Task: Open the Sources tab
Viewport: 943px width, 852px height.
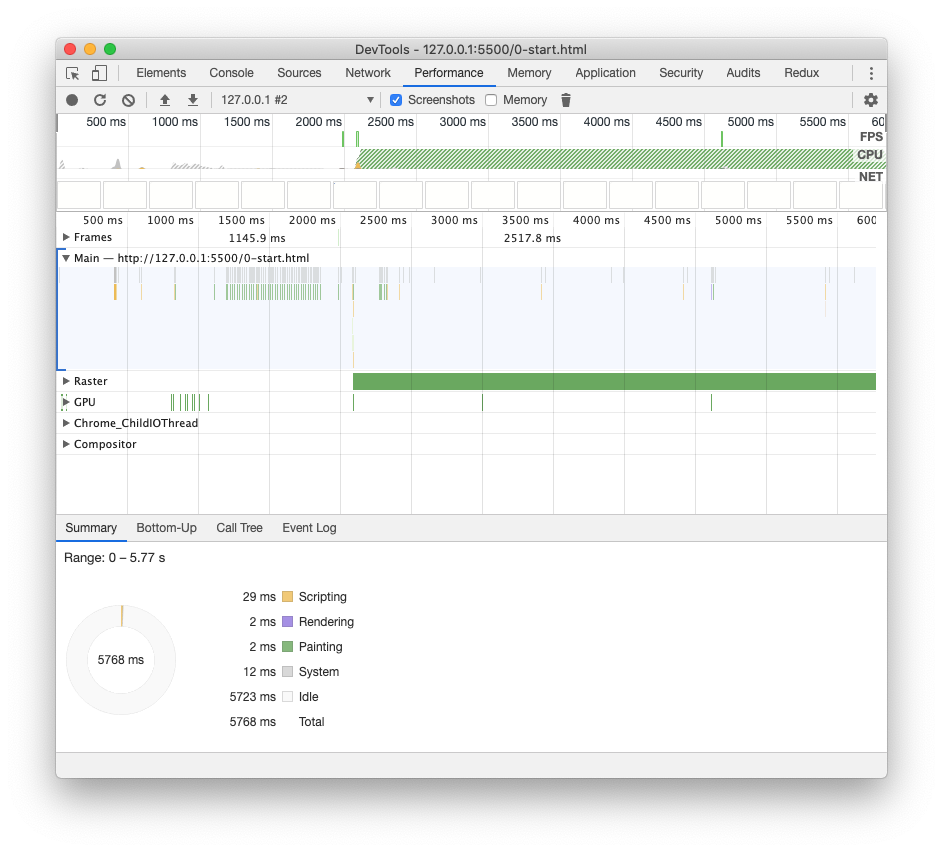Action: pyautogui.click(x=299, y=73)
